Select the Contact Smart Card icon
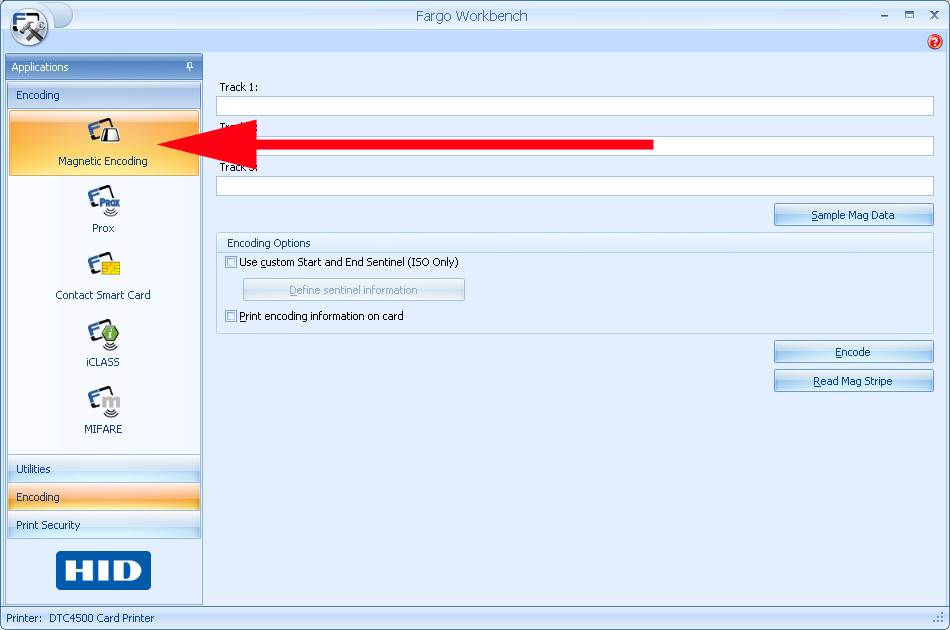The image size is (950, 630). pyautogui.click(x=103, y=268)
